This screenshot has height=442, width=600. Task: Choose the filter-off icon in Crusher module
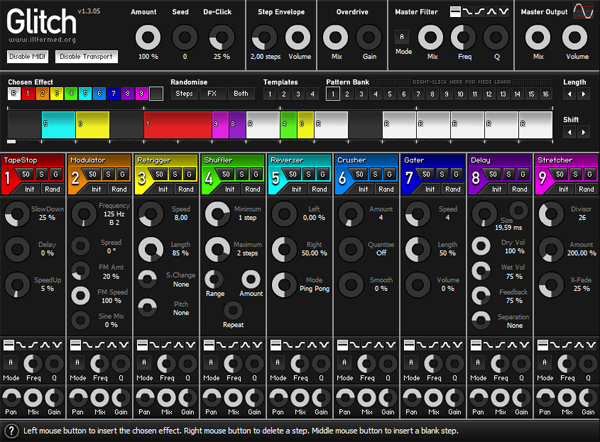coord(342,345)
